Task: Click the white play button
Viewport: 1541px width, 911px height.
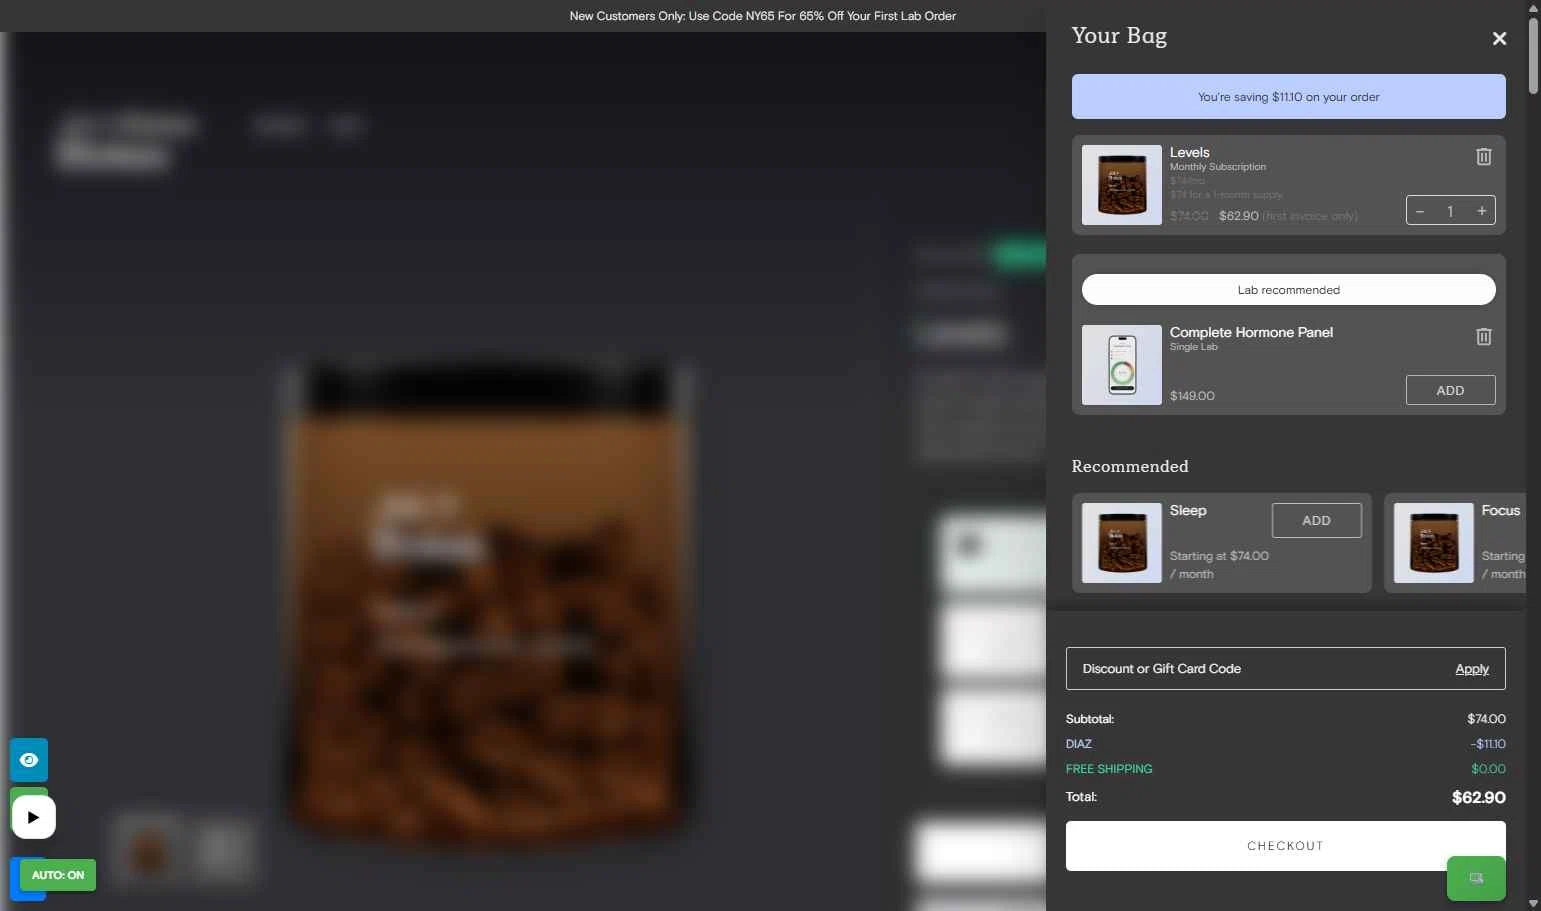Action: [34, 817]
